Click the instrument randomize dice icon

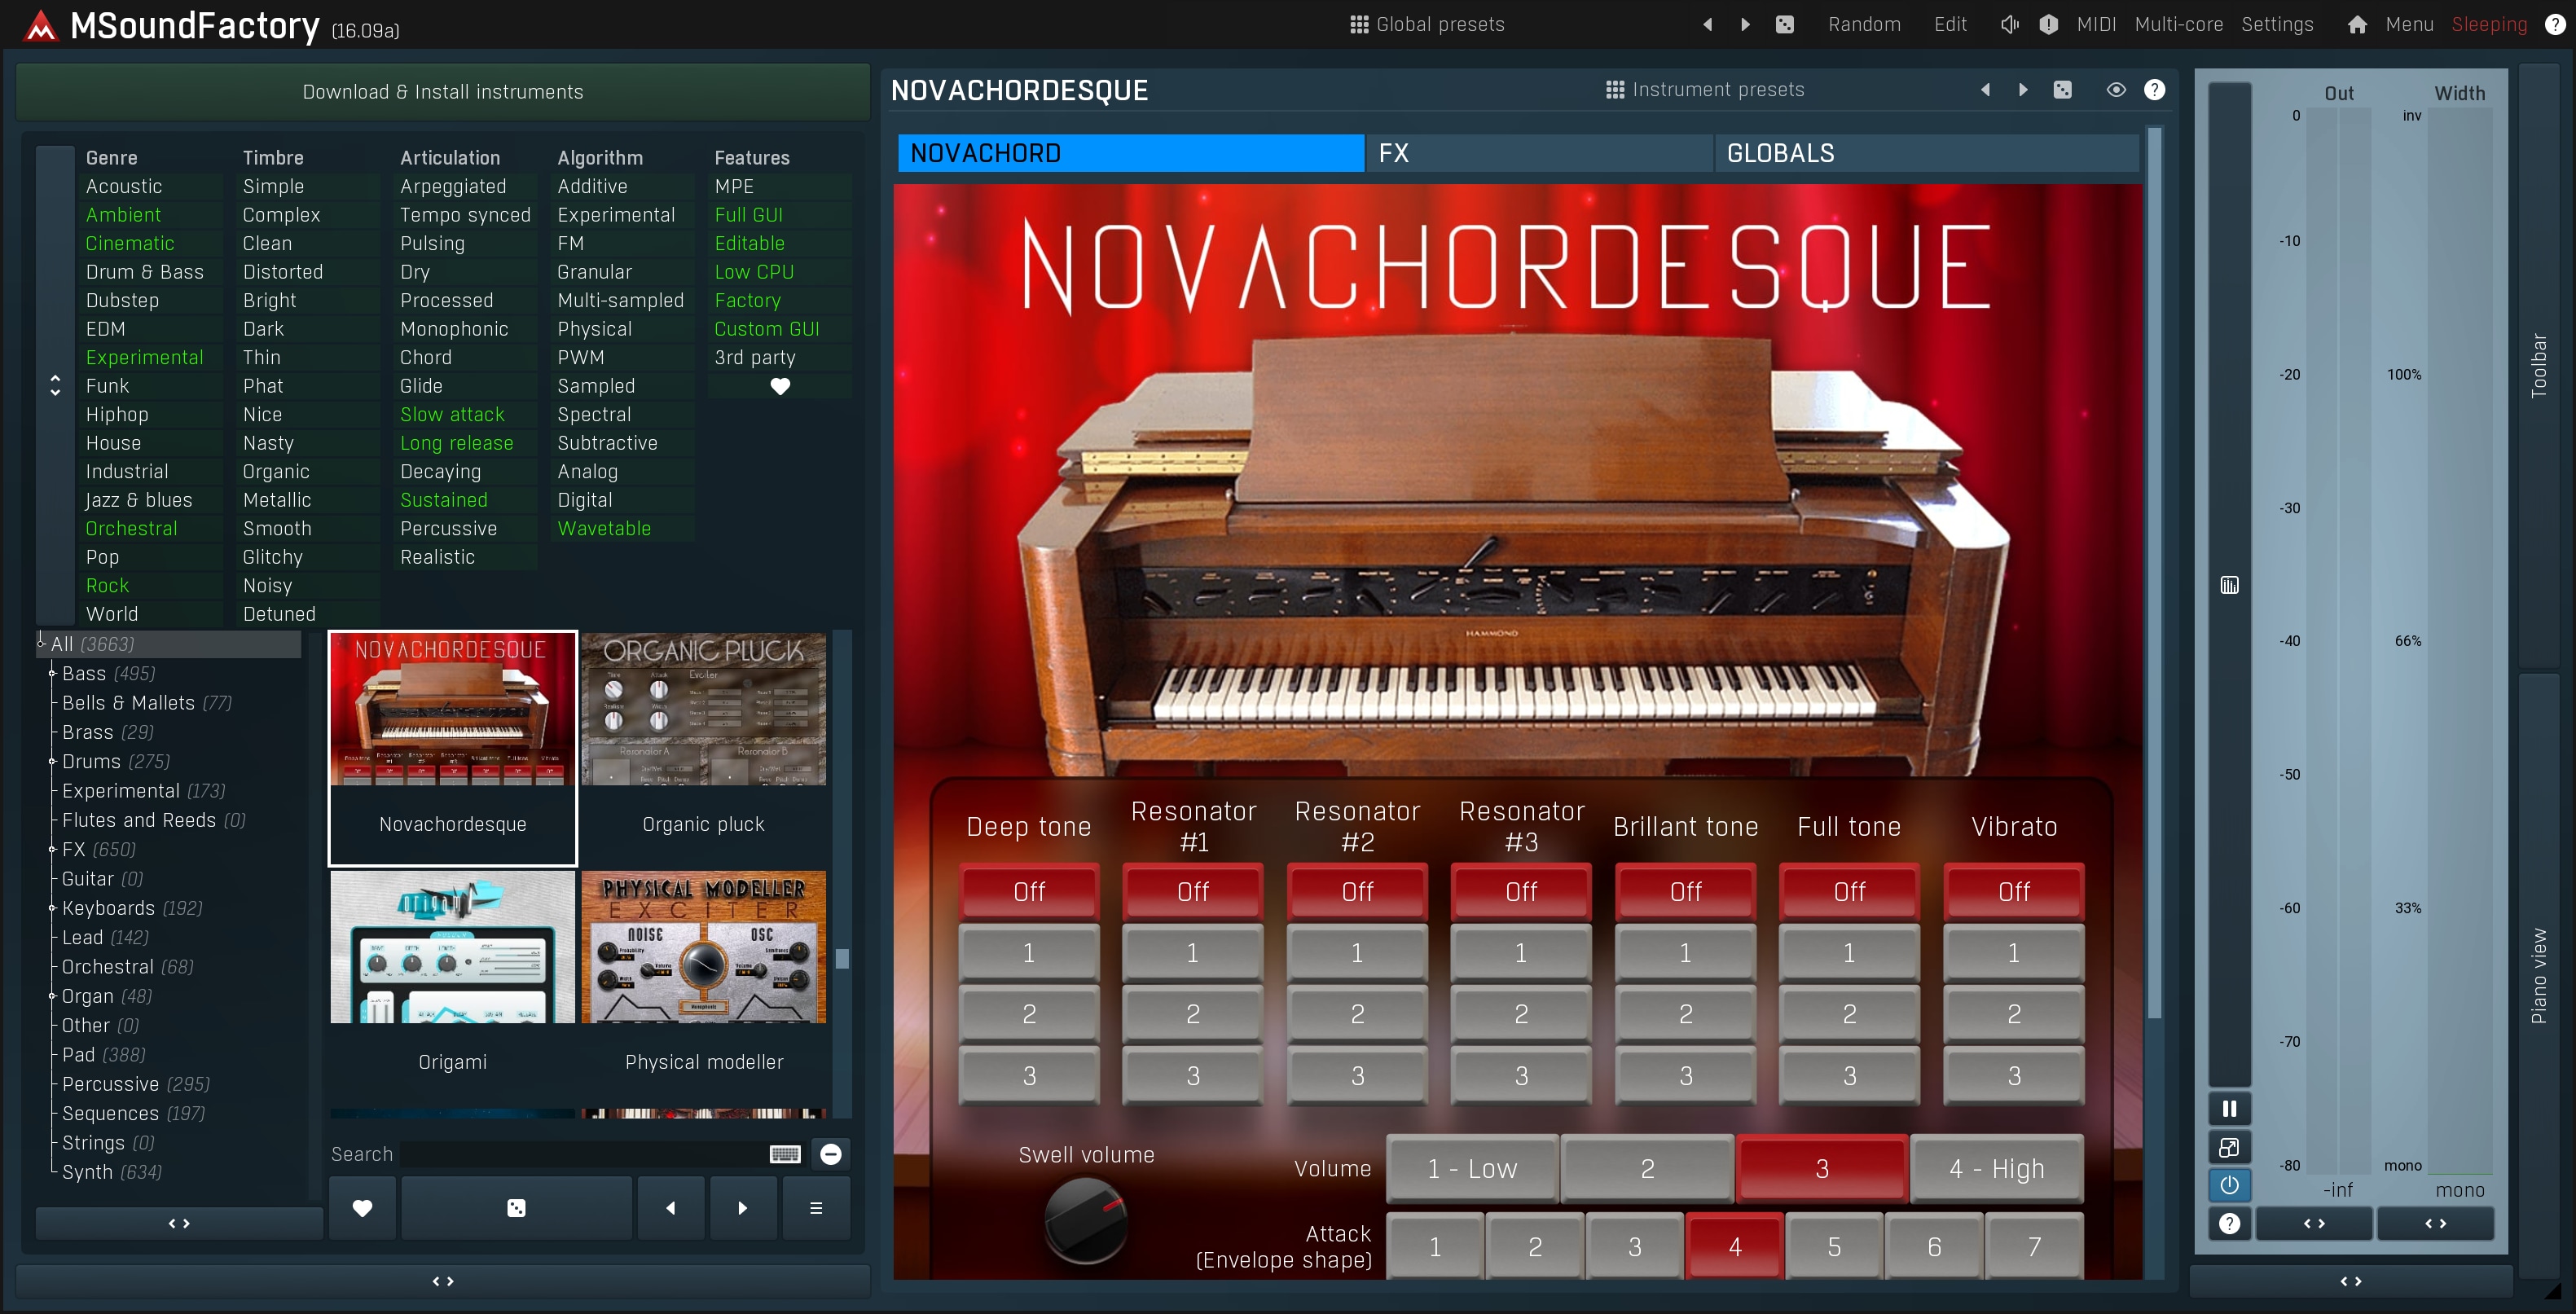tap(2063, 90)
